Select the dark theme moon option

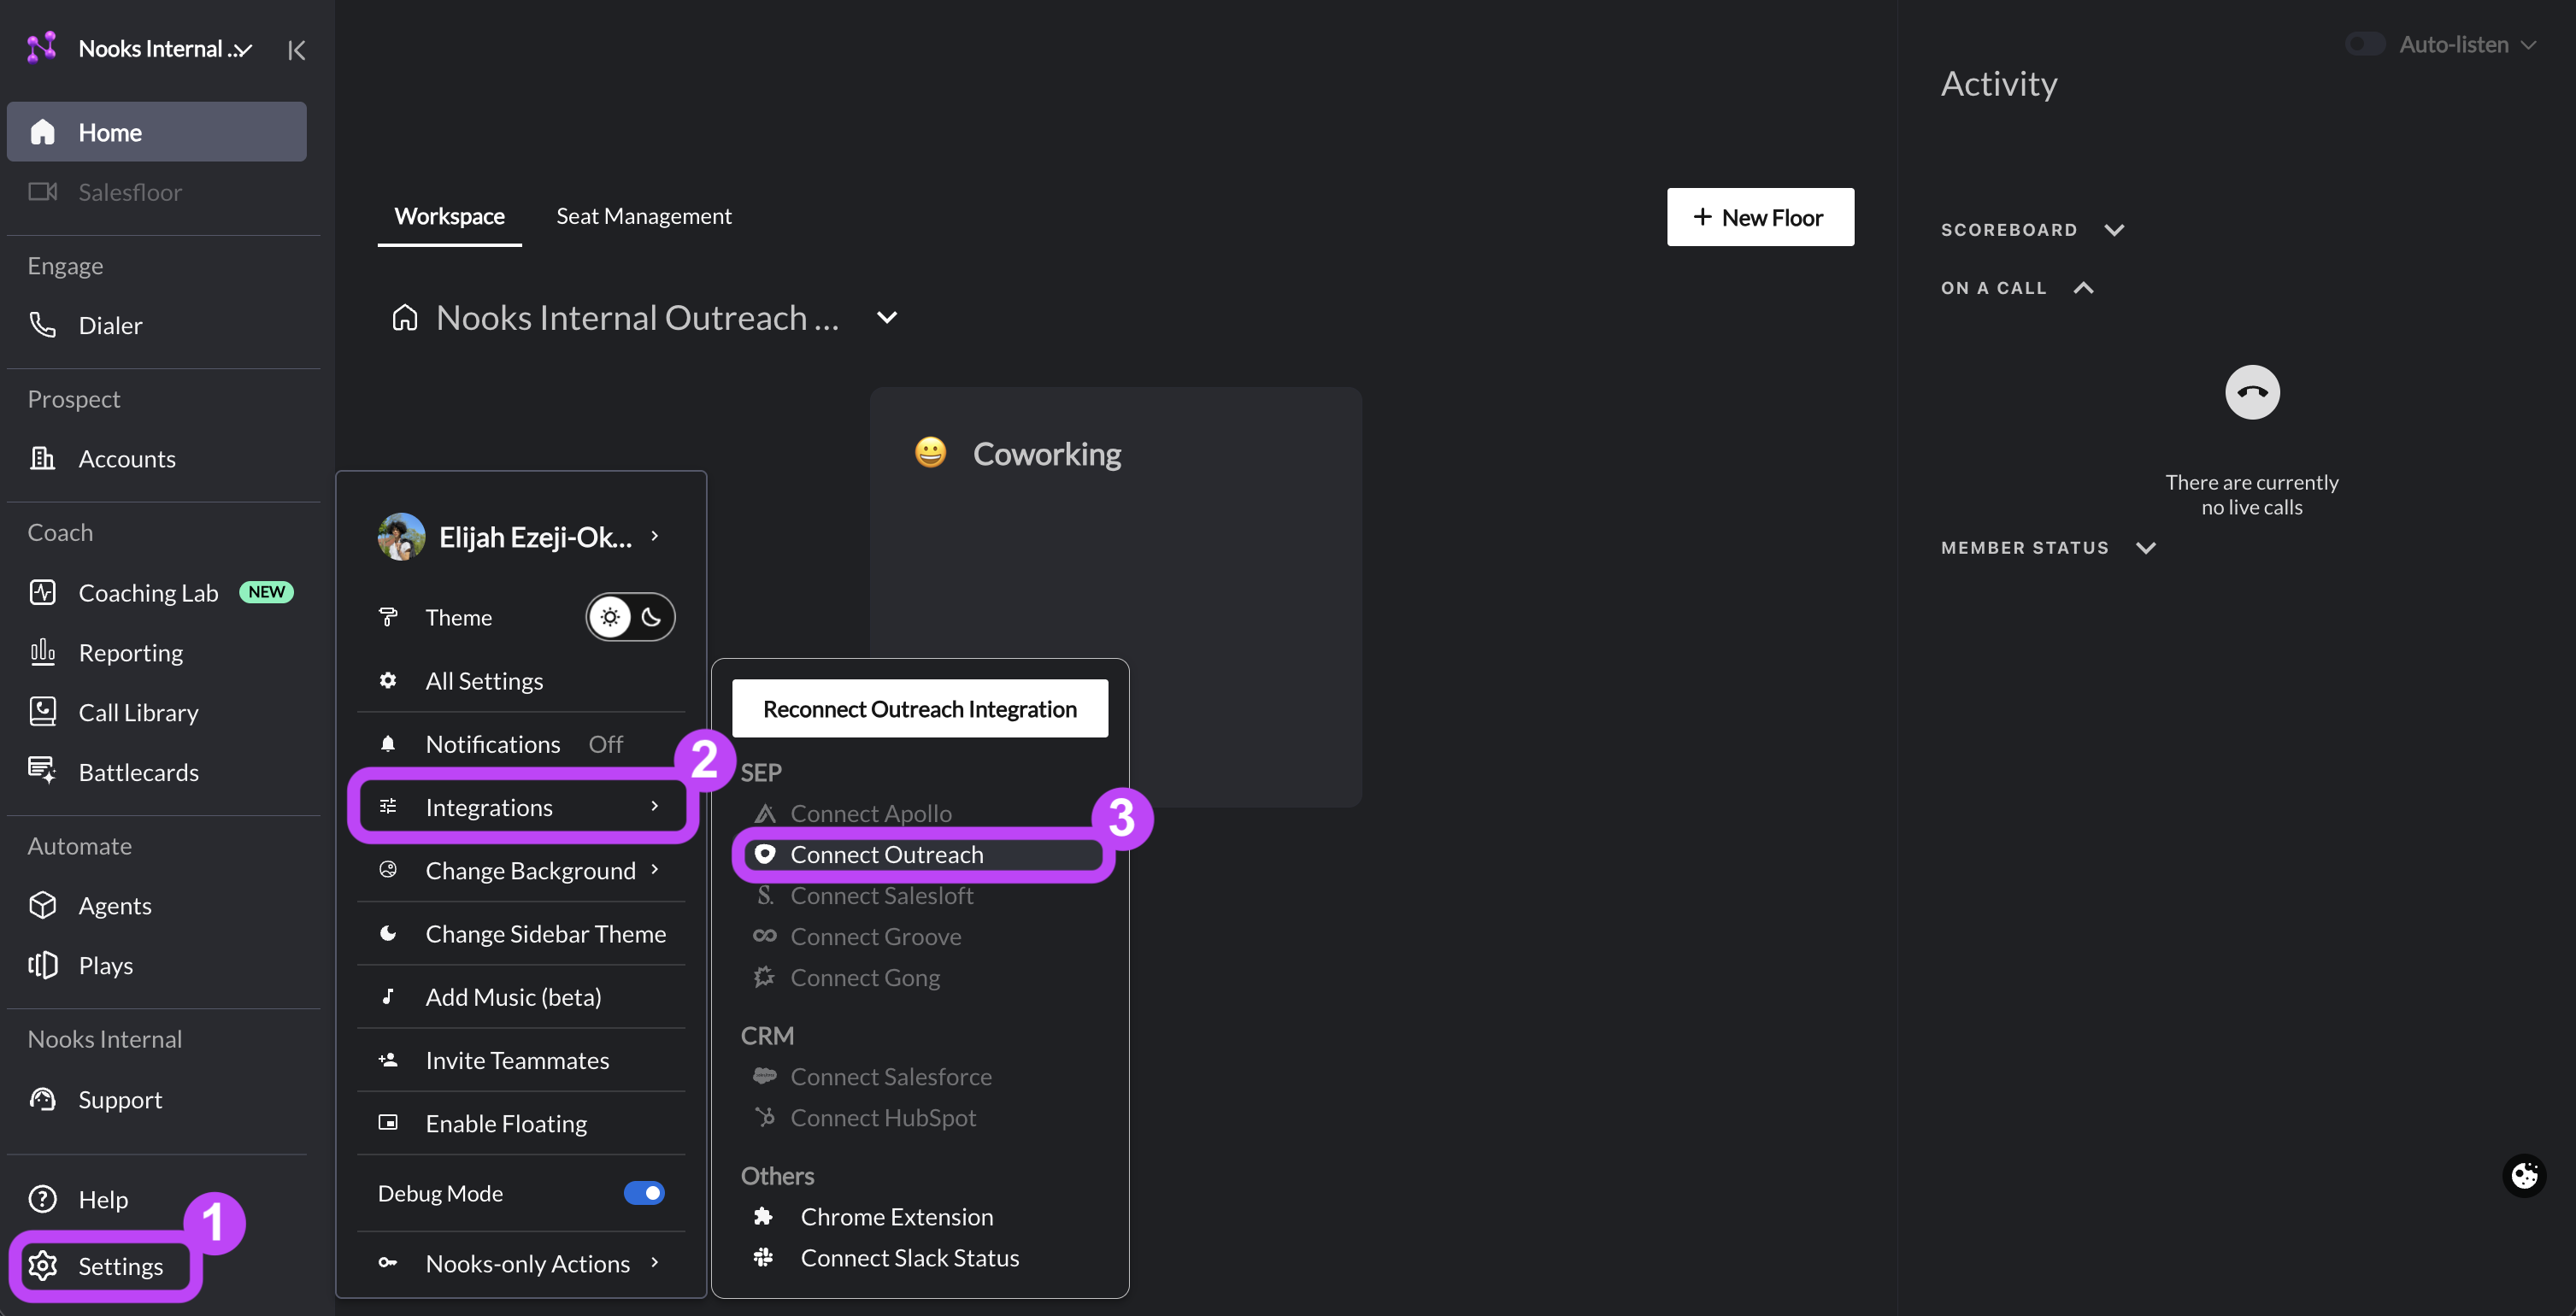pyautogui.click(x=651, y=617)
